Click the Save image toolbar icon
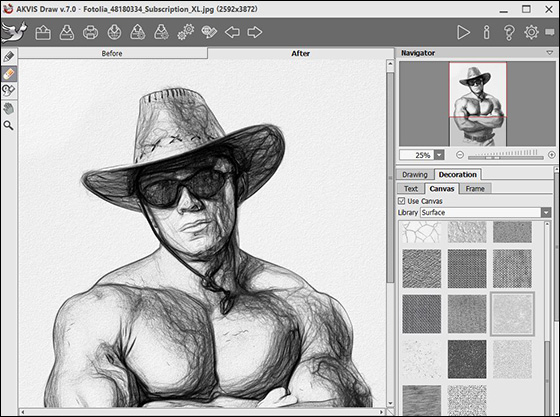 67,32
